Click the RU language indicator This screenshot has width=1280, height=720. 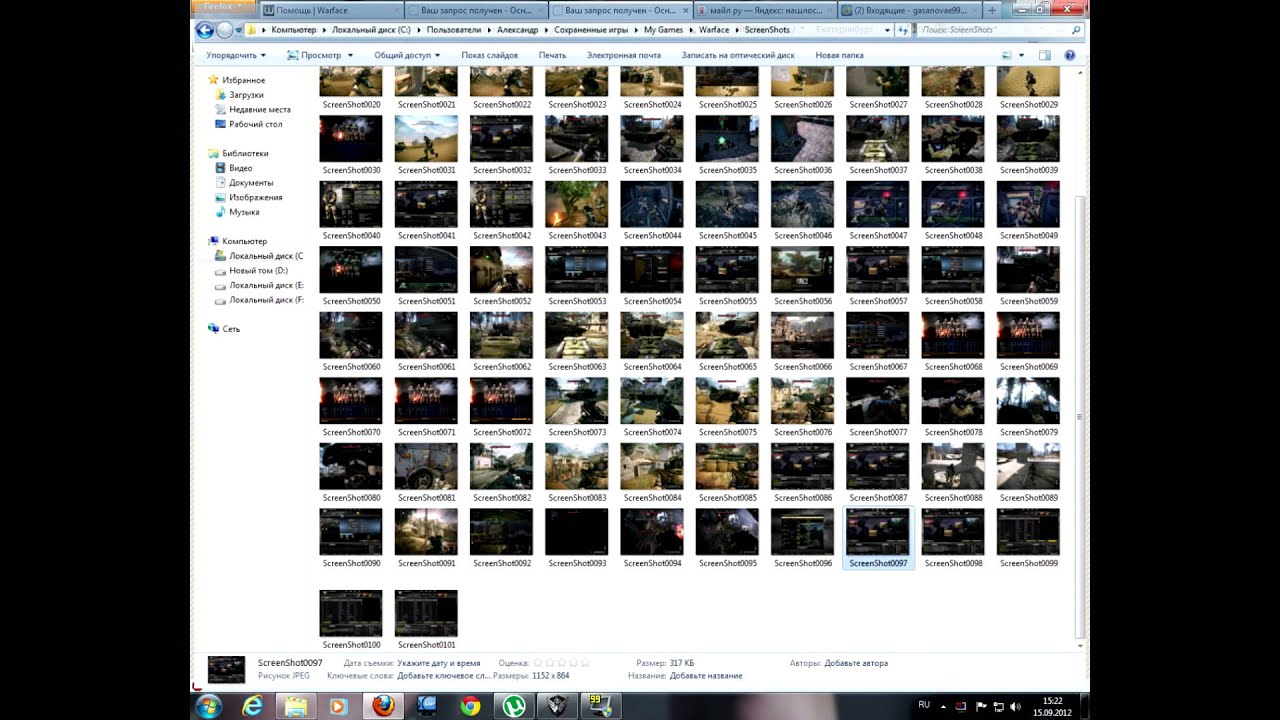(x=924, y=705)
